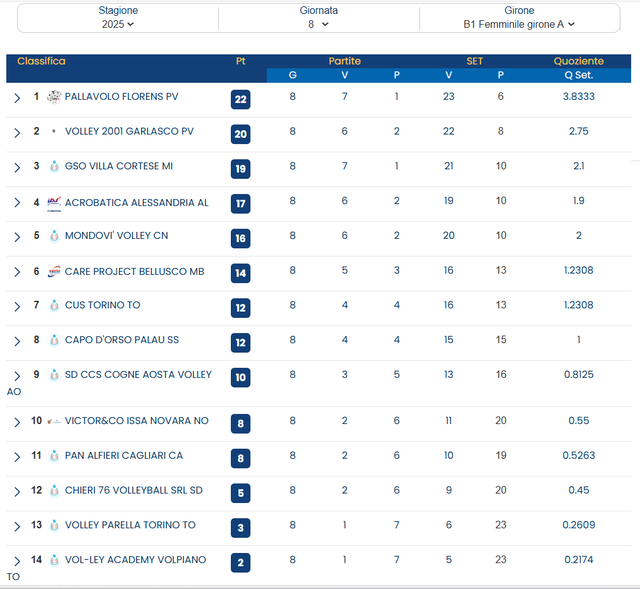Screen dimensions: 640x589
Task: Click the 22 points badge
Action: pos(240,99)
